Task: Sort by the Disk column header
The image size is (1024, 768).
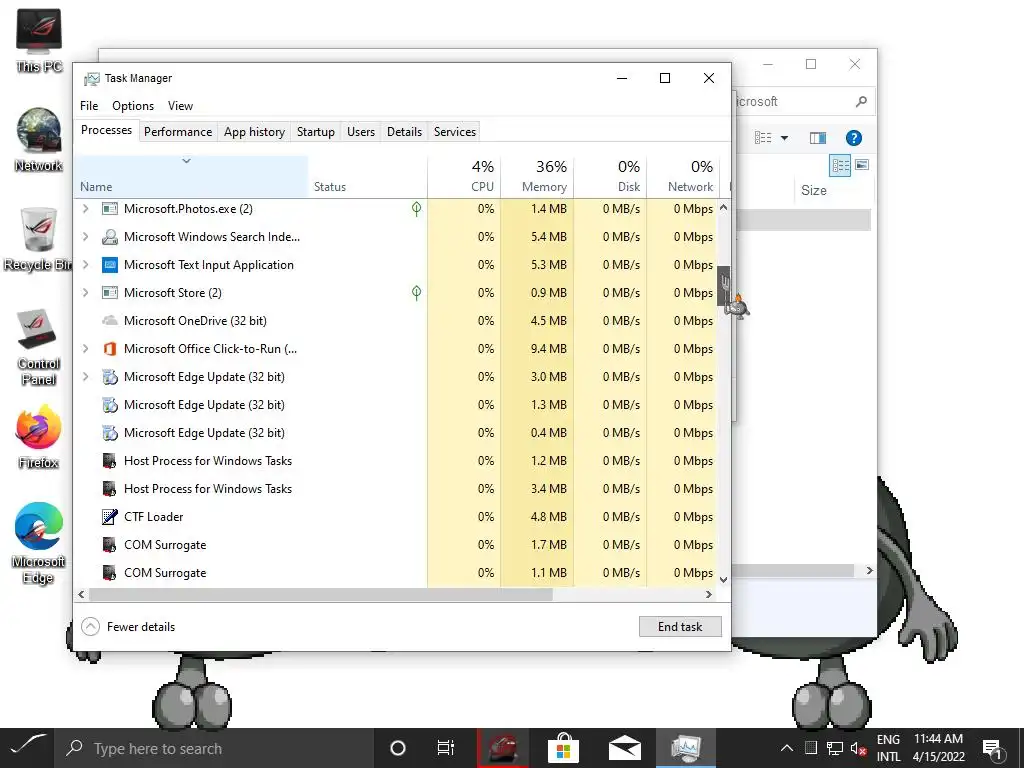Action: (610, 176)
